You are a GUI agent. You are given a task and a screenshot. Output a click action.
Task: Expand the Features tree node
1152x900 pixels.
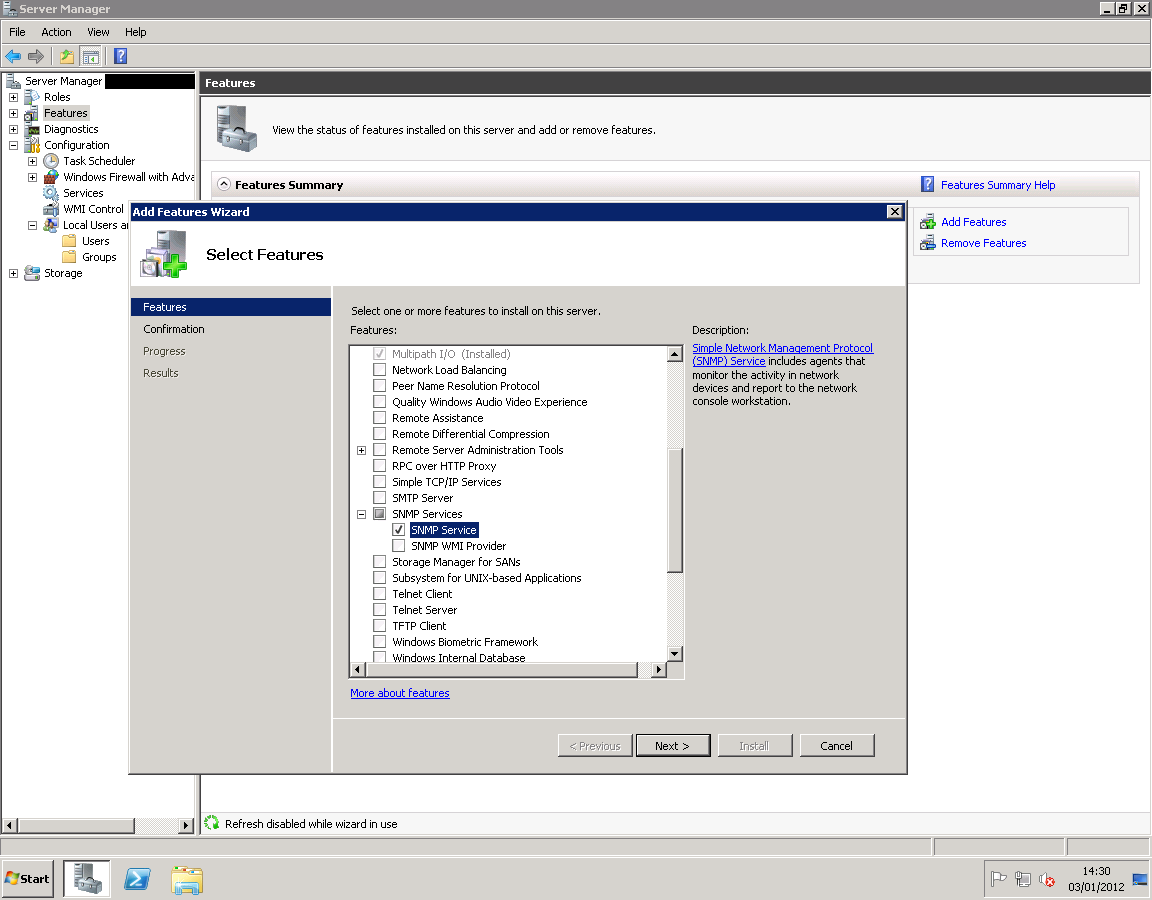(13, 113)
